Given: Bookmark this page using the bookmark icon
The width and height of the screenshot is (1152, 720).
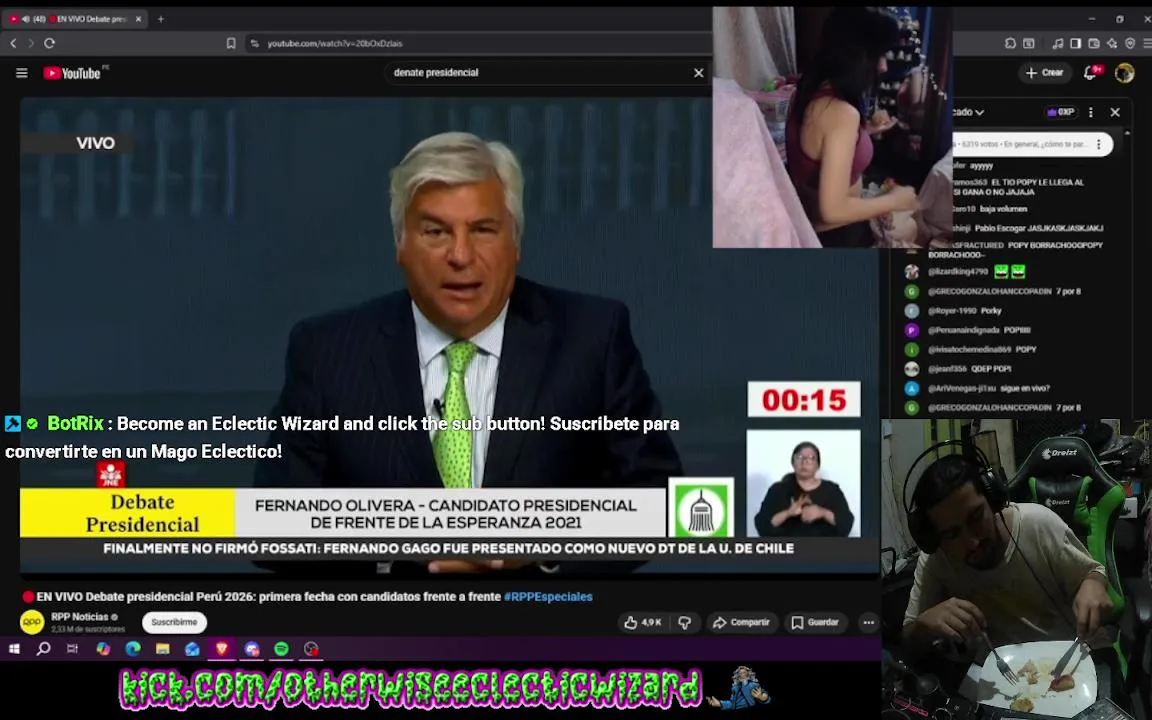Looking at the screenshot, I should point(231,43).
